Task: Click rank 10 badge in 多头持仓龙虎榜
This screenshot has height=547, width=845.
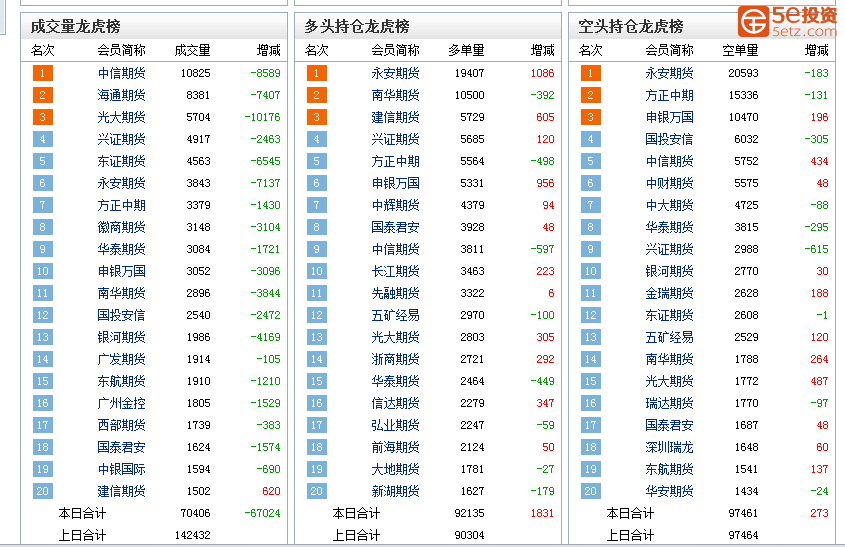Action: click(316, 271)
